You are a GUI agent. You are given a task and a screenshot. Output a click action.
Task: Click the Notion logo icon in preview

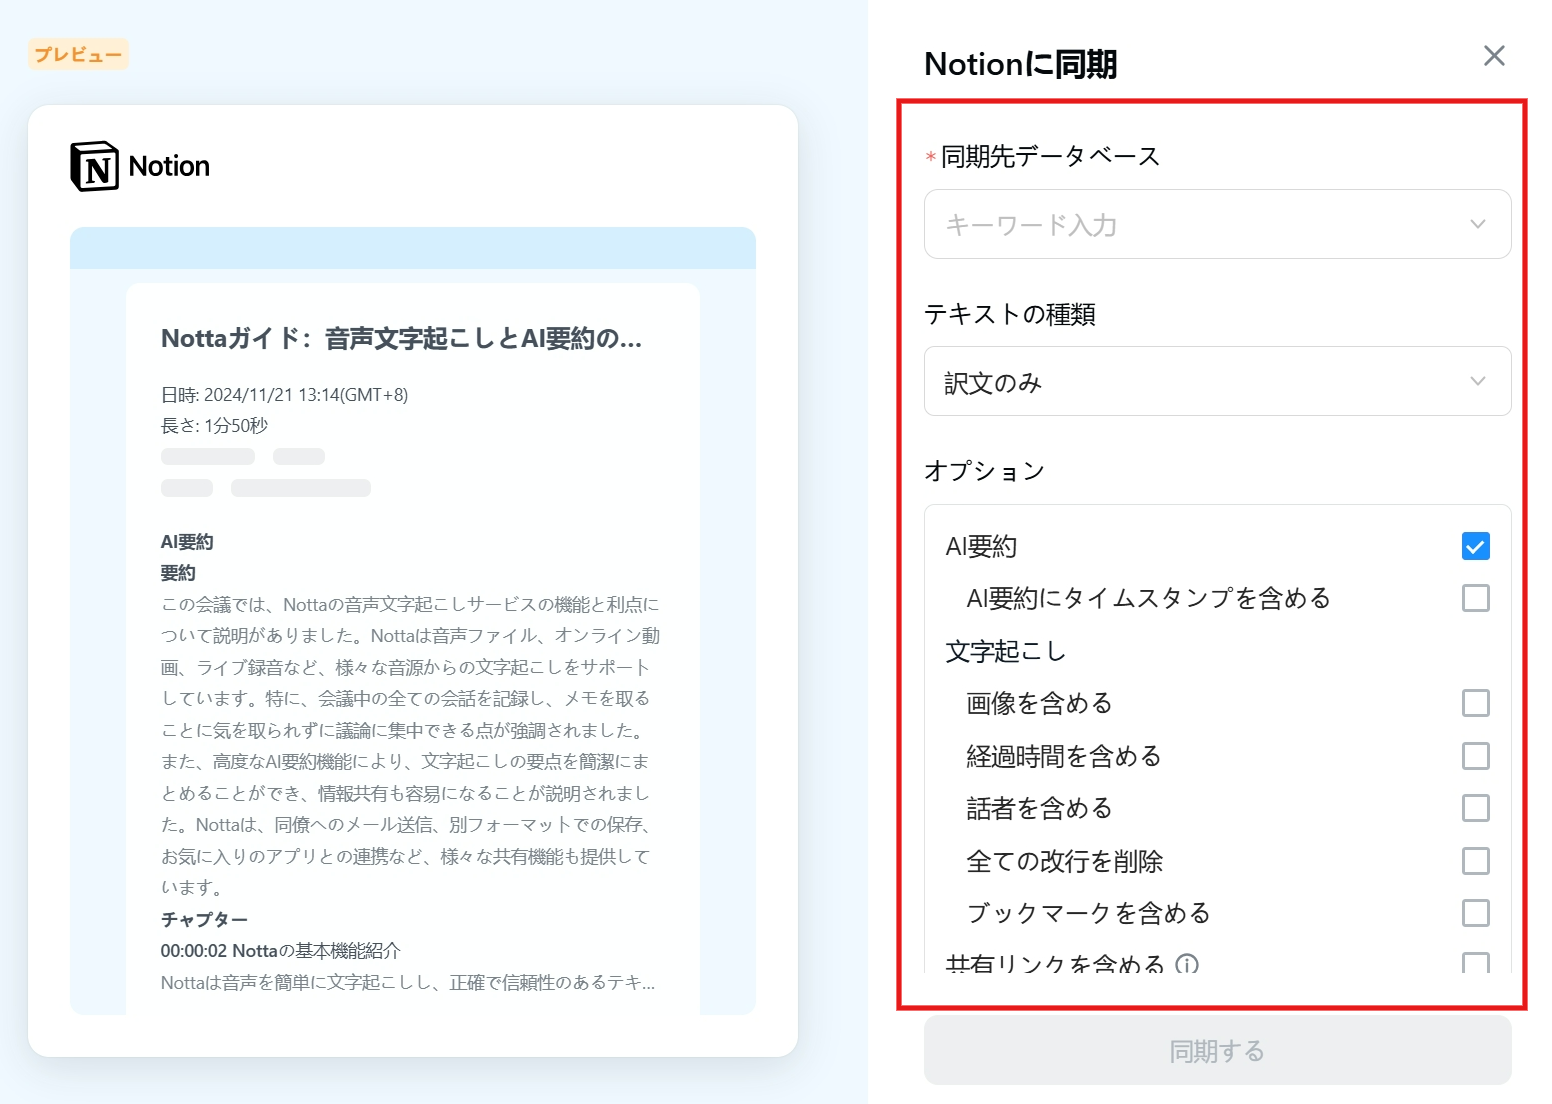pos(94,166)
